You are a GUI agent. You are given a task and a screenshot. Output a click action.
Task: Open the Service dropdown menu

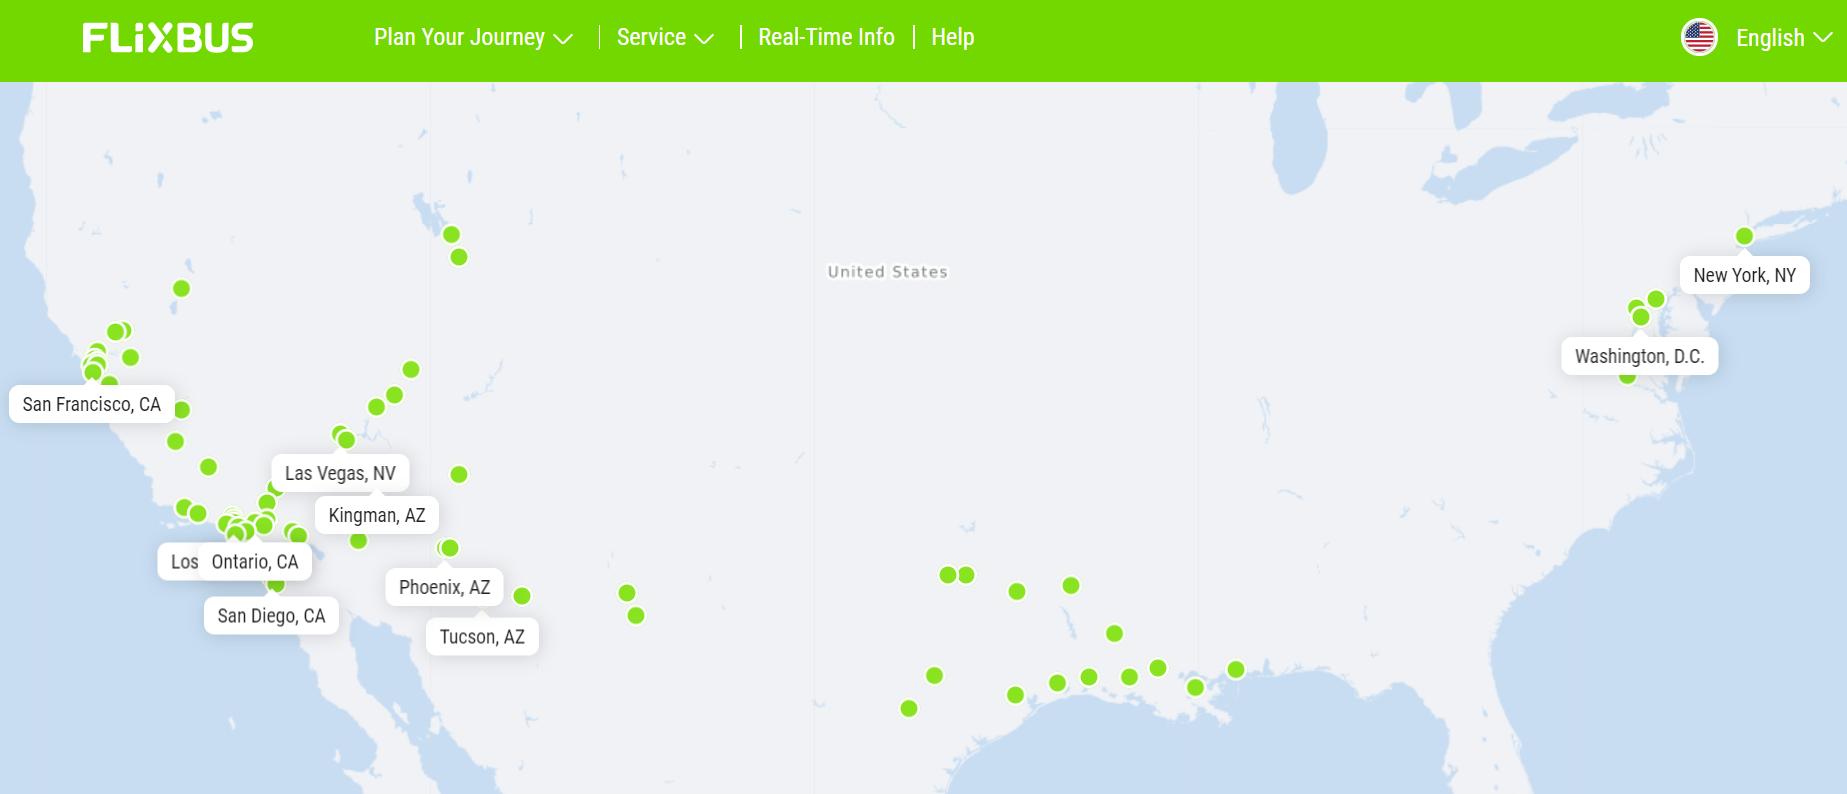pyautogui.click(x=665, y=38)
